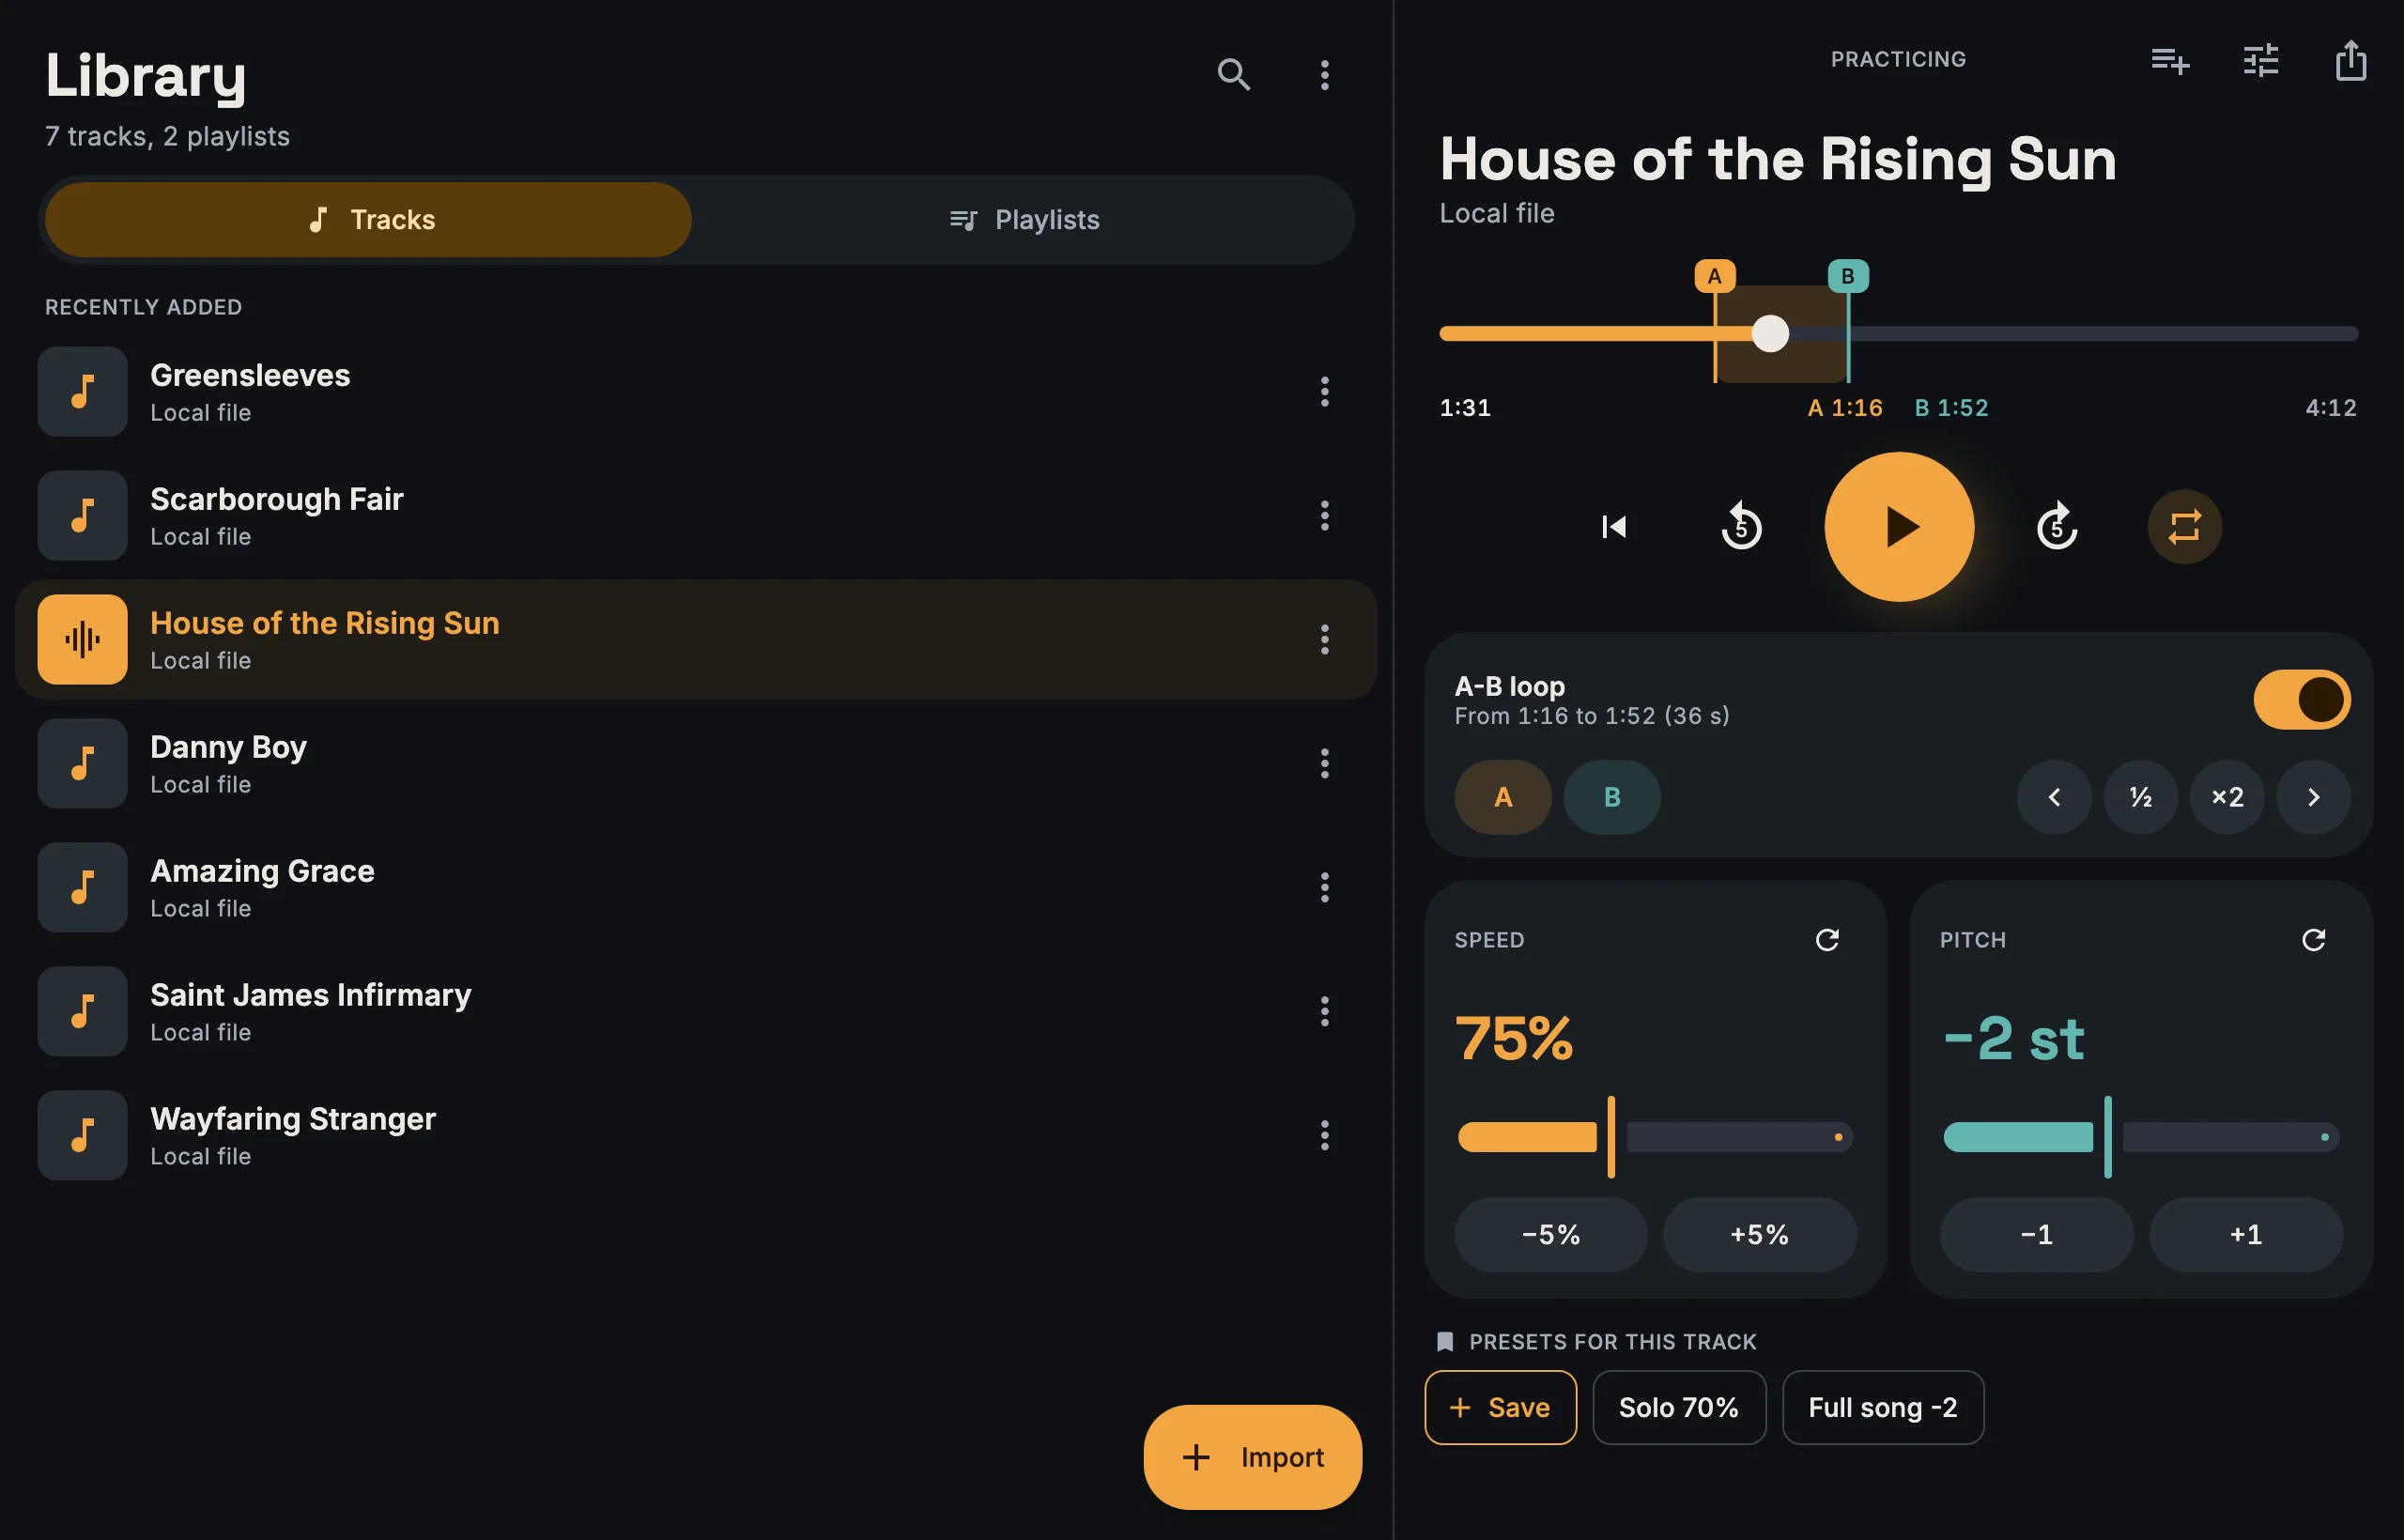The width and height of the screenshot is (2404, 1540).
Task: Switch to the Playlists tab
Action: [1023, 220]
